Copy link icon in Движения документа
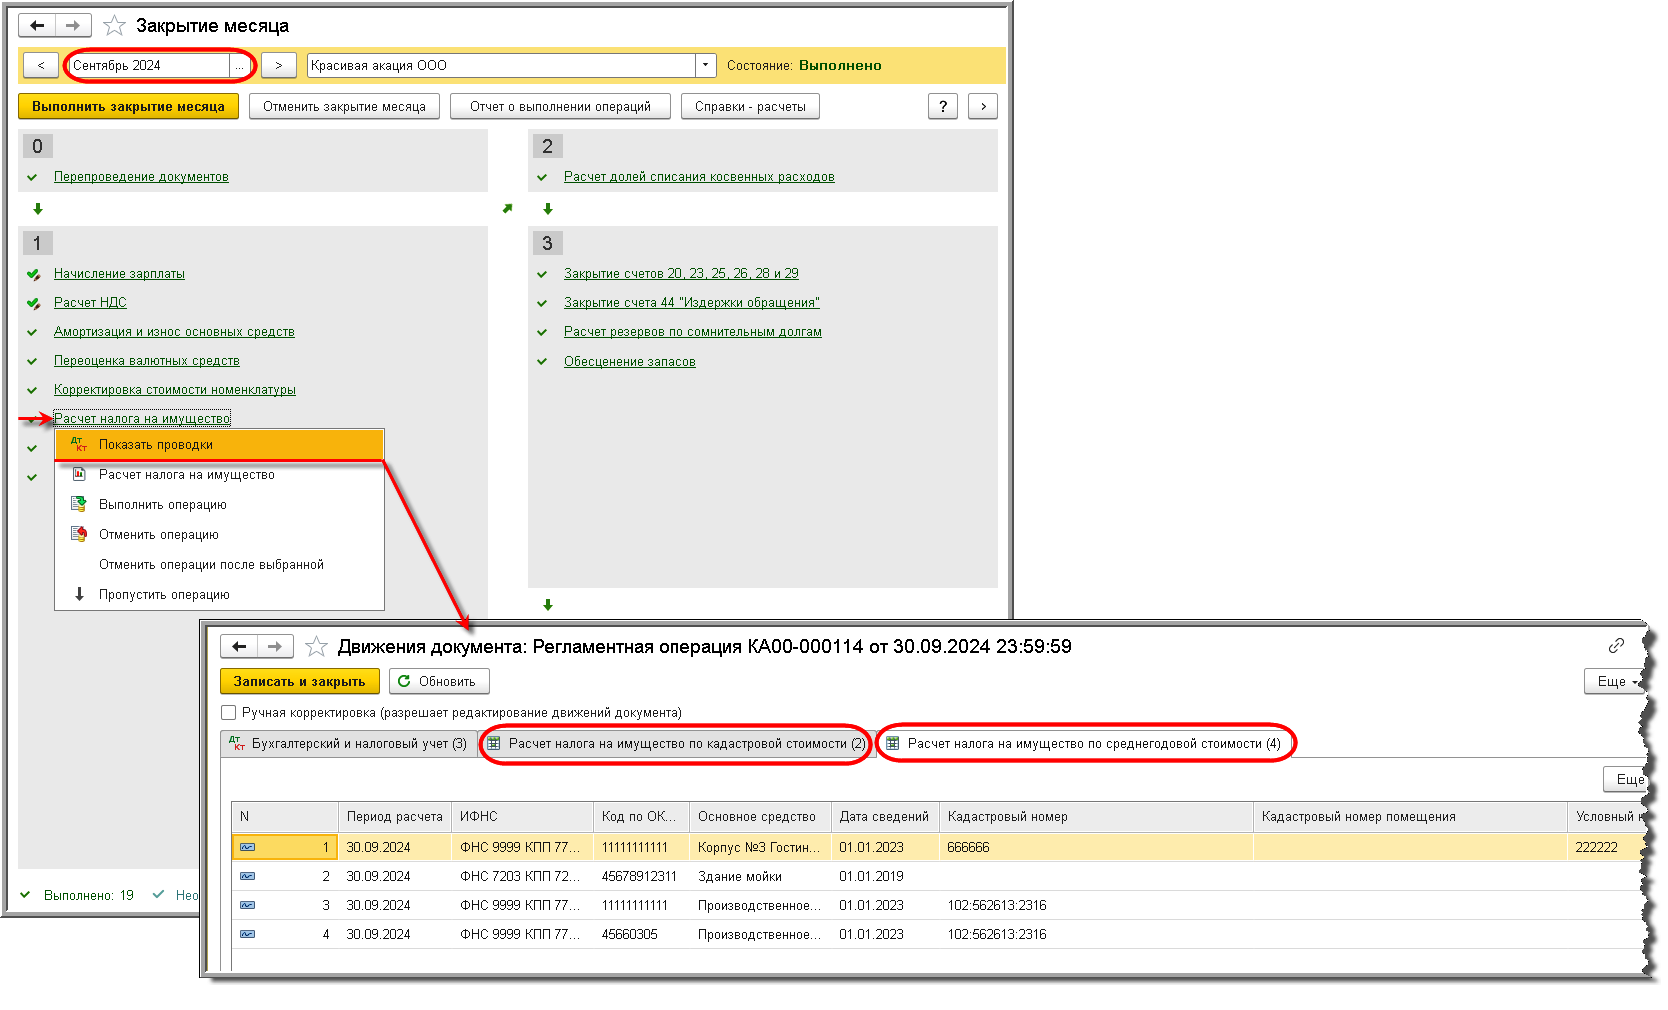Viewport: 1668px width, 1010px height. click(1616, 646)
